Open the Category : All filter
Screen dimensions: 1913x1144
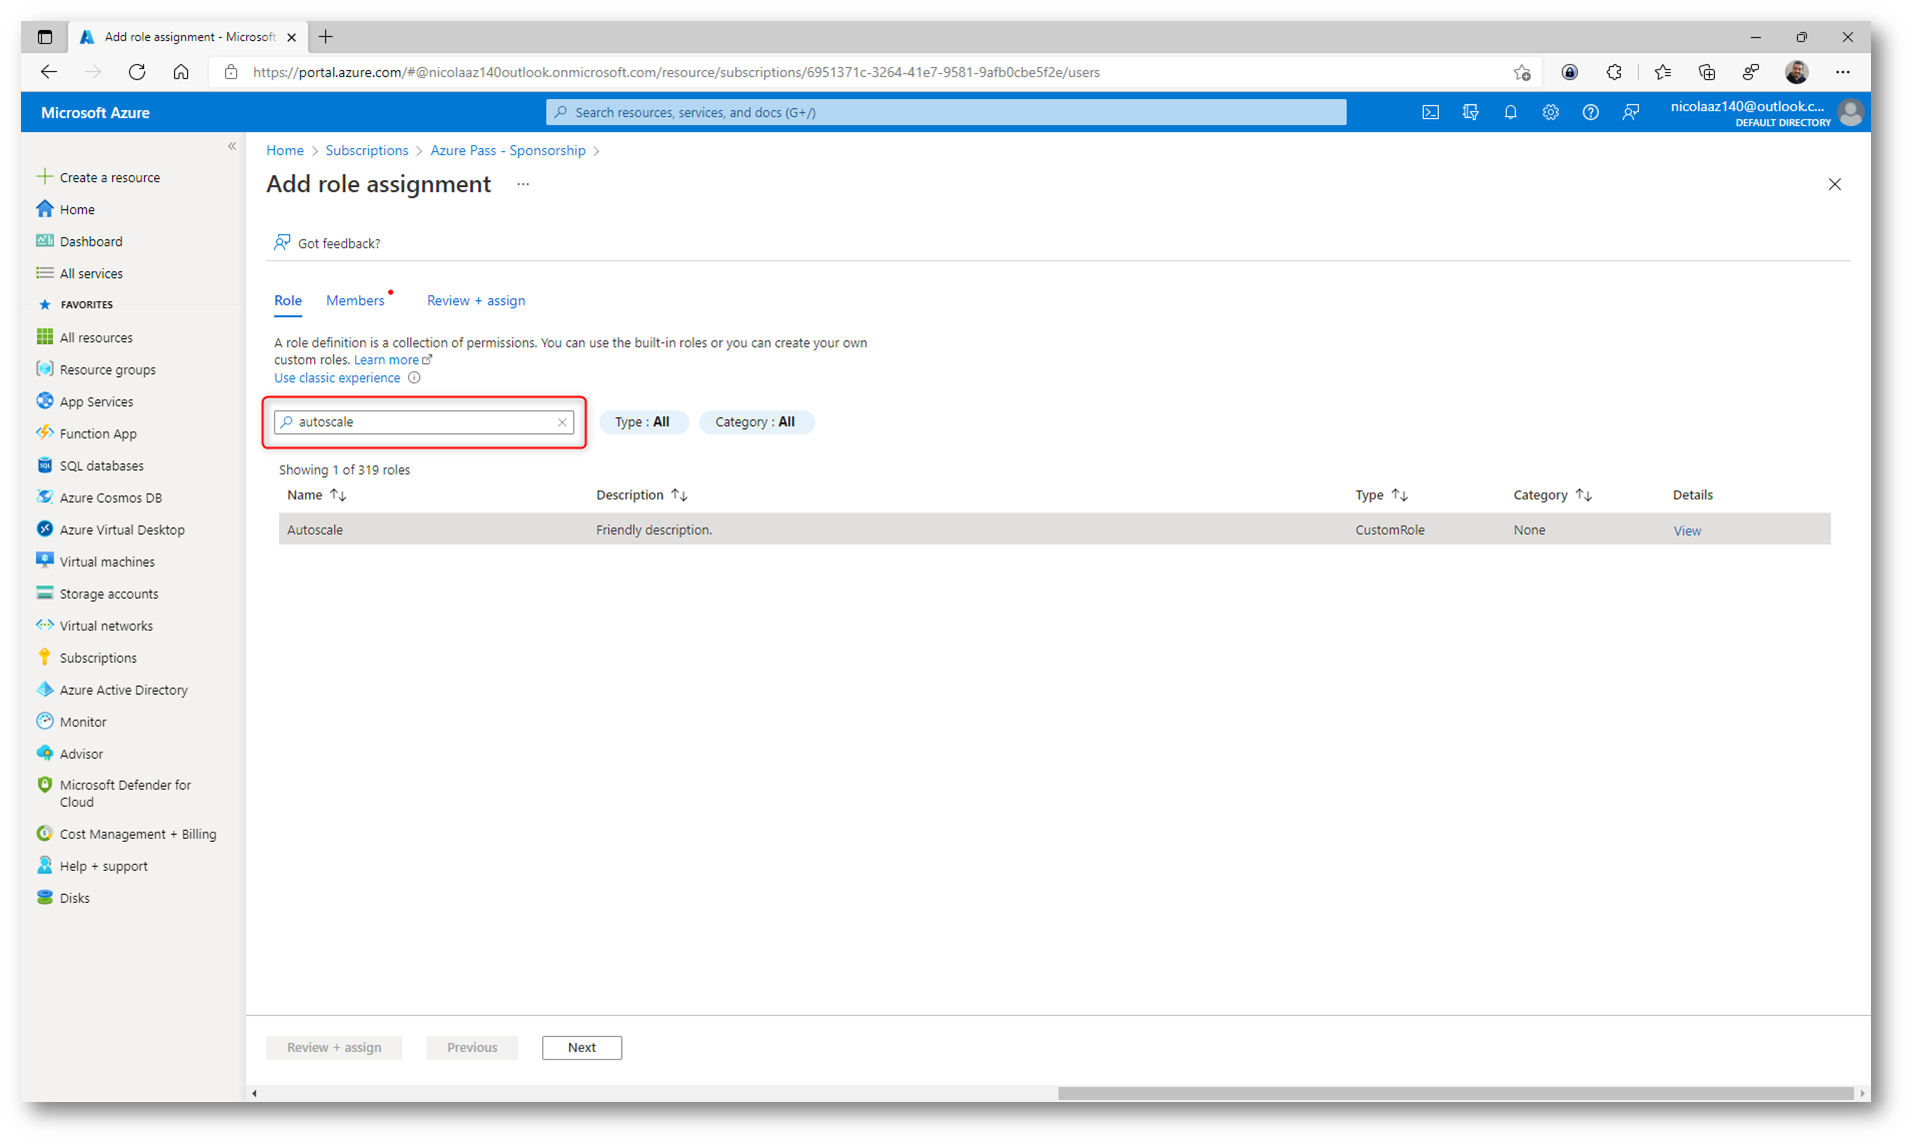755,422
